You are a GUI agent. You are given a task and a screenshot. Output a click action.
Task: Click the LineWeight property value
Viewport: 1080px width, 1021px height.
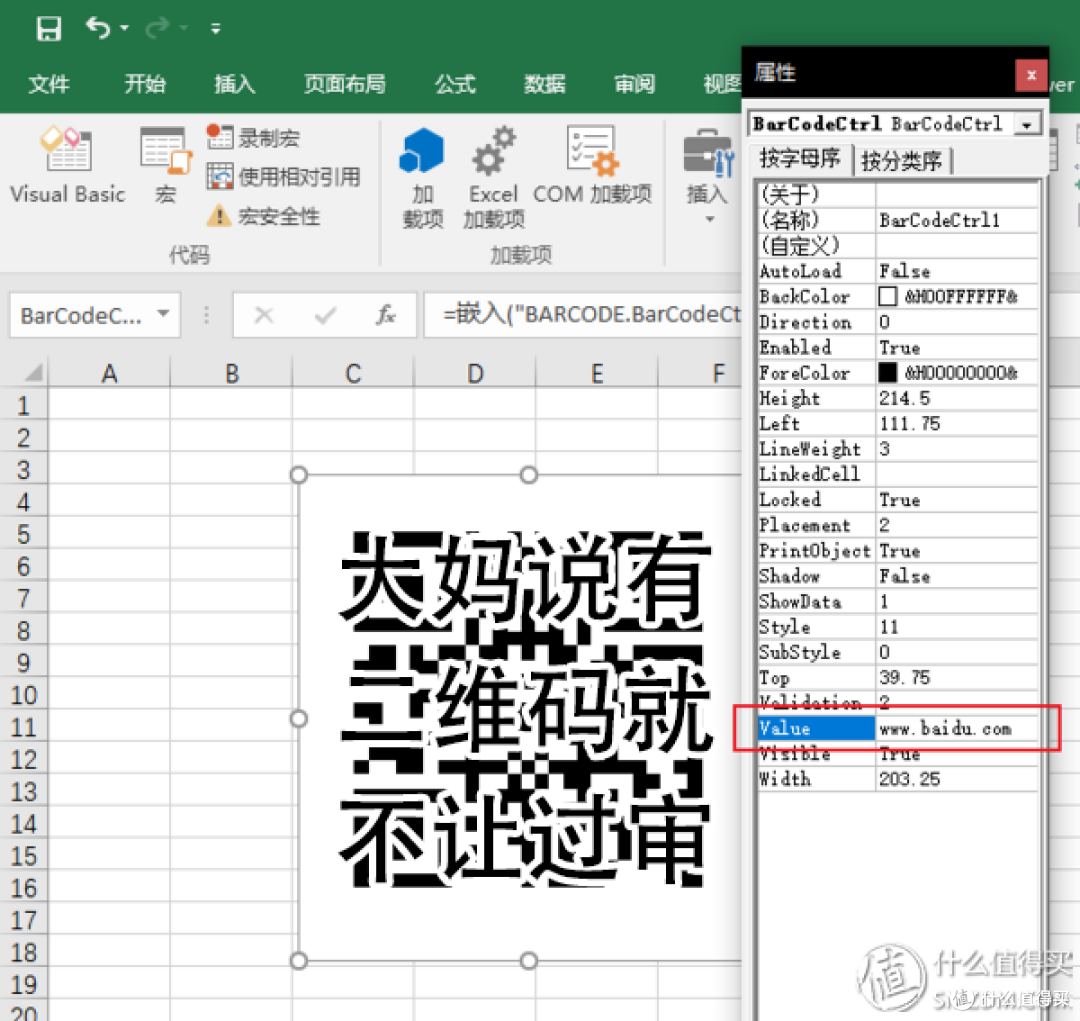pyautogui.click(x=957, y=449)
